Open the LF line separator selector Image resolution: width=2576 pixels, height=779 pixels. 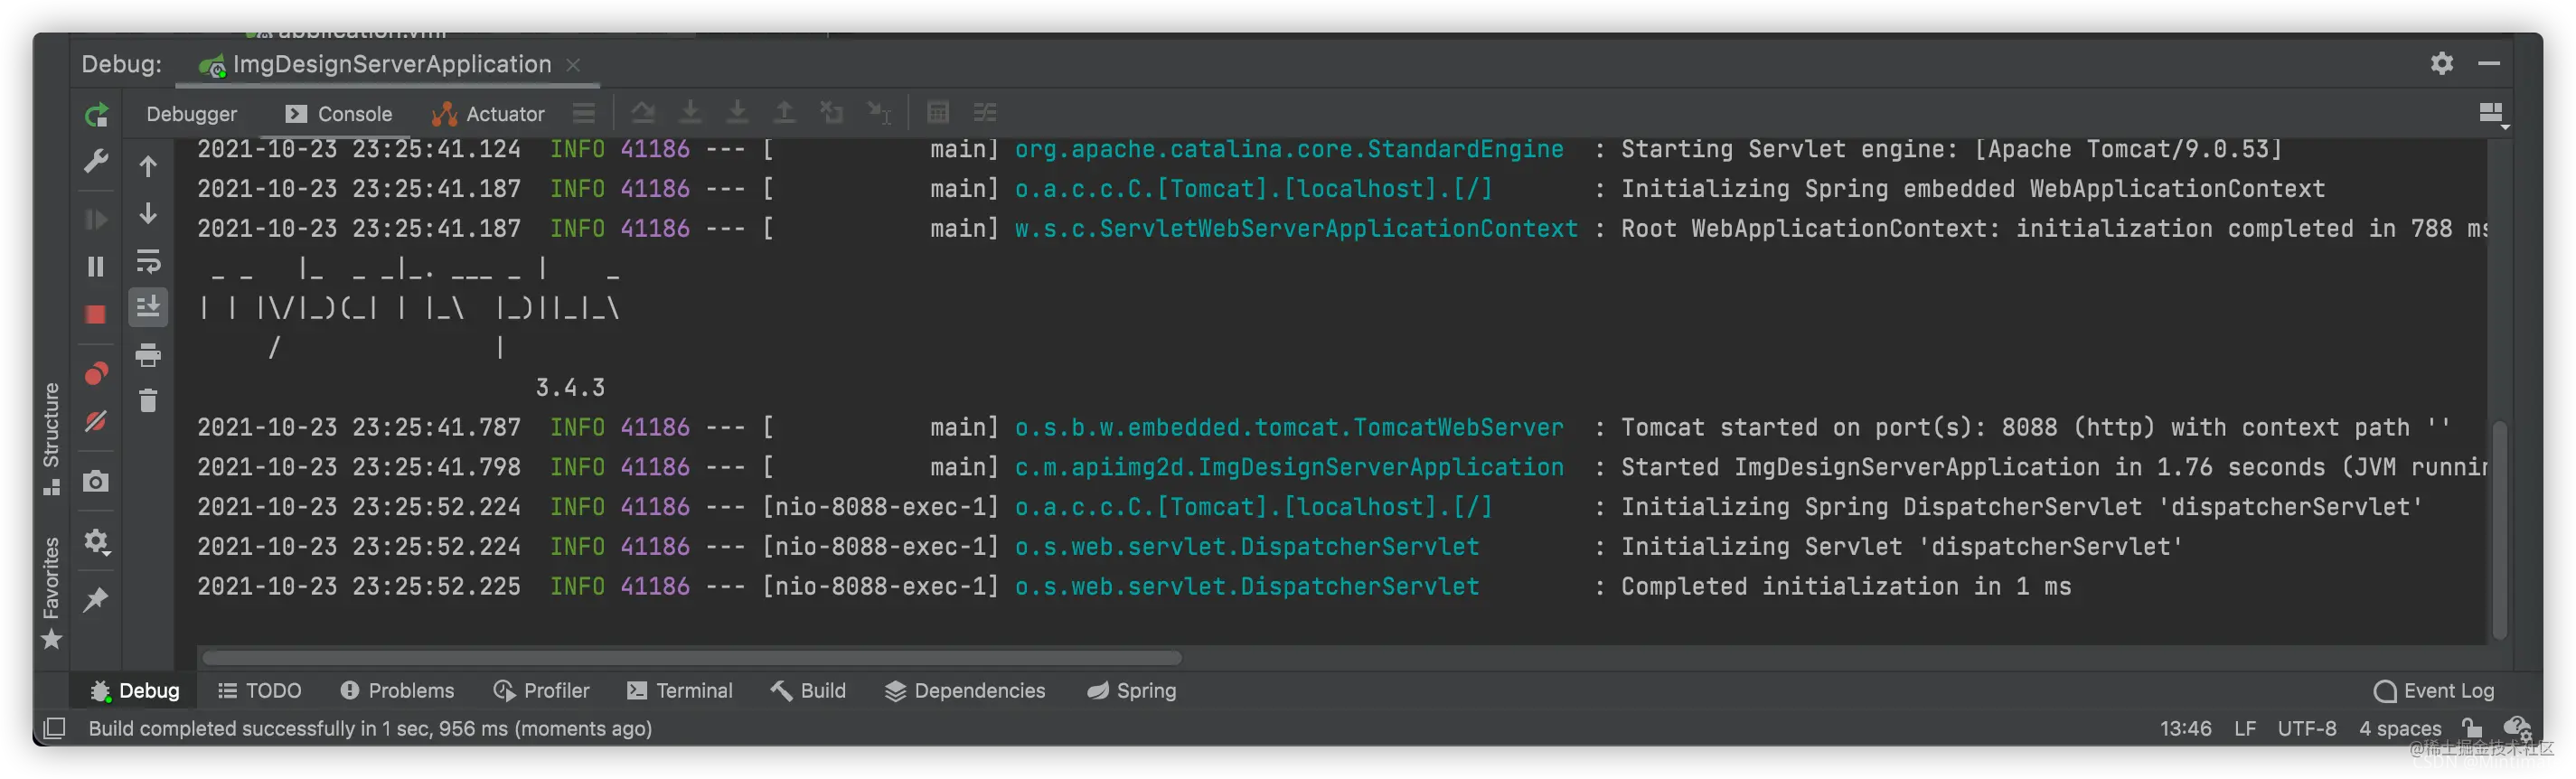point(2245,729)
